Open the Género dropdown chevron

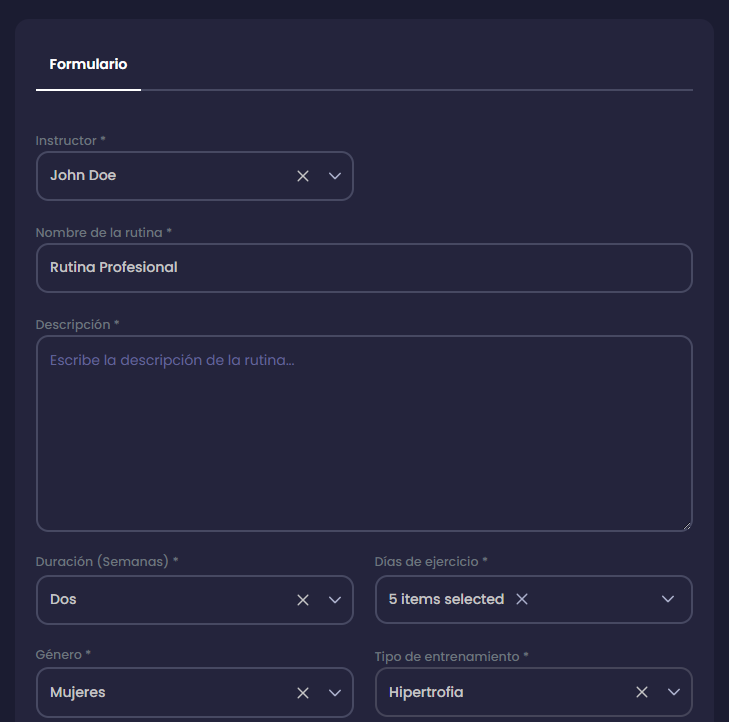pos(335,692)
